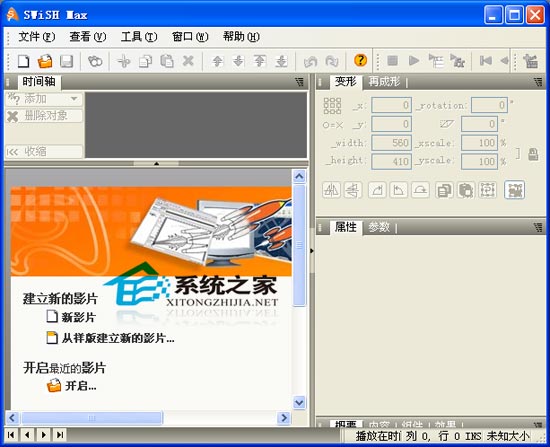Click the Save floppy disk icon
The height and width of the screenshot is (447, 550).
click(66, 61)
